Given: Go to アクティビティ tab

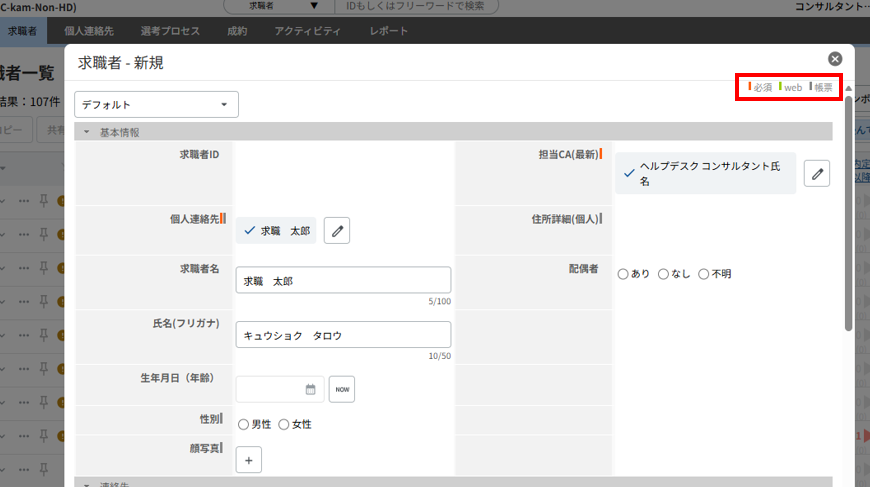Looking at the screenshot, I should pyautogui.click(x=308, y=31).
